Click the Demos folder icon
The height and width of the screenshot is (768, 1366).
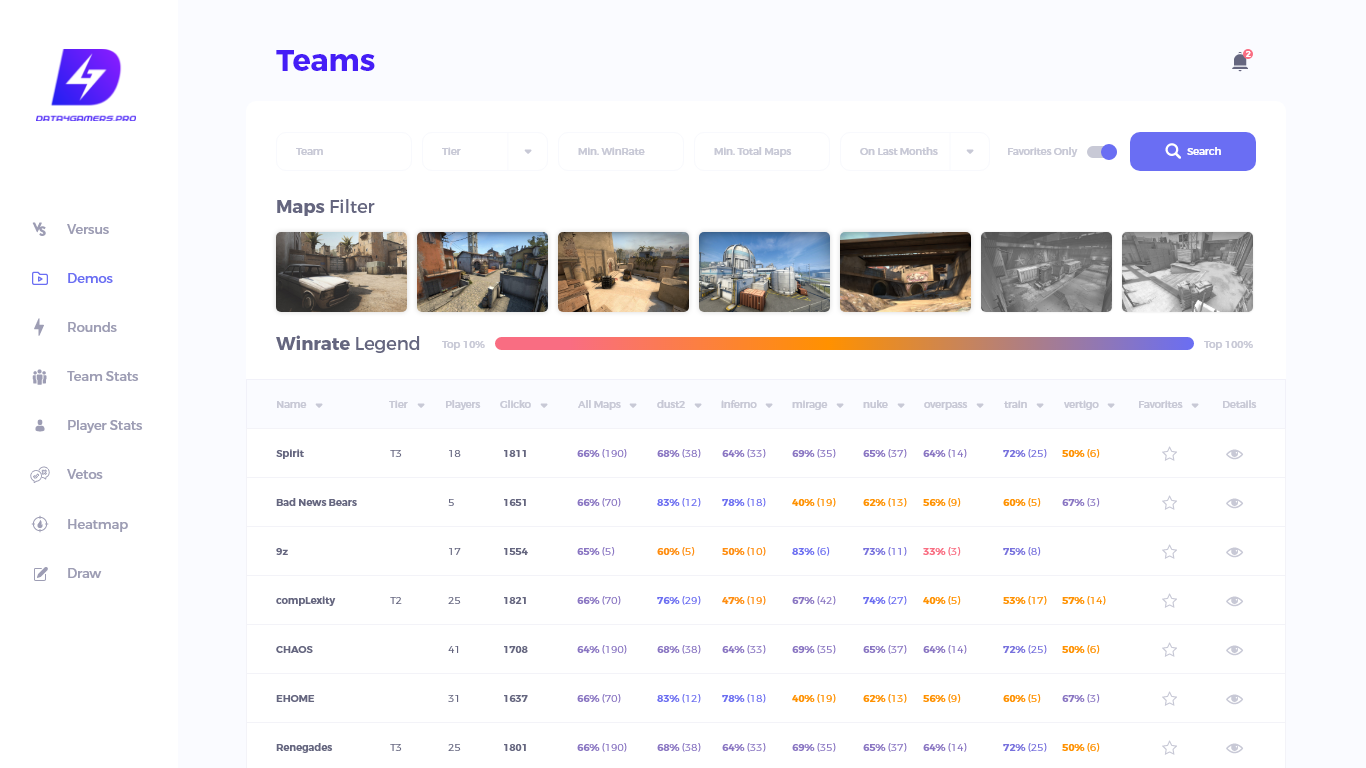40,278
